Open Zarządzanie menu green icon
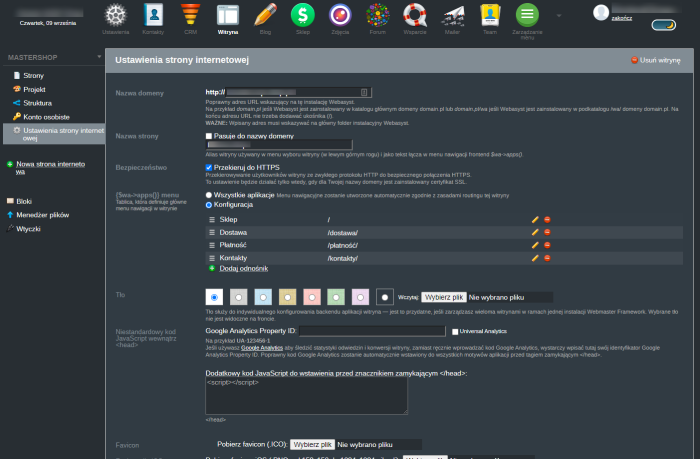The width and height of the screenshot is (700, 459). (527, 15)
